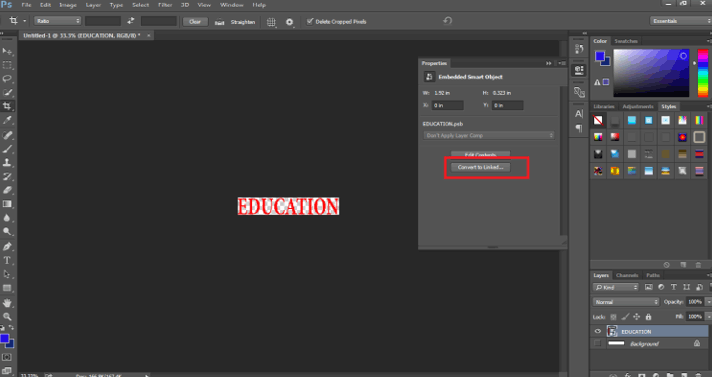712x377 pixels.
Task: Select the Dodge tool
Action: (7, 232)
